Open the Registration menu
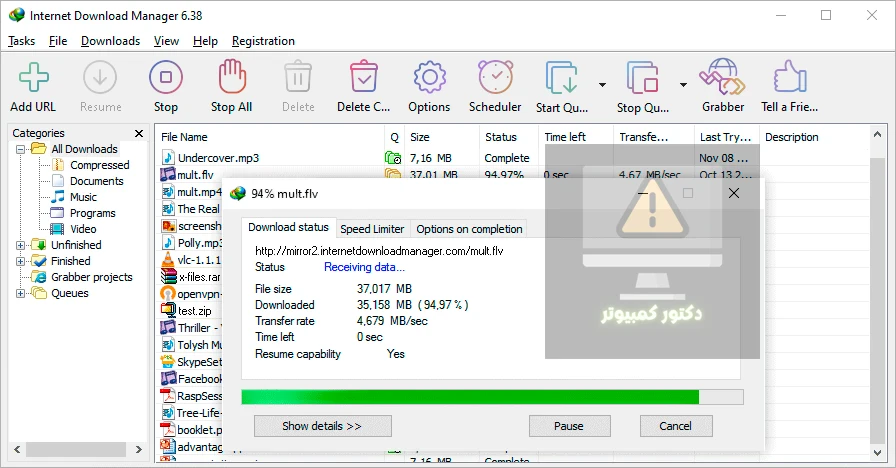 [x=263, y=41]
